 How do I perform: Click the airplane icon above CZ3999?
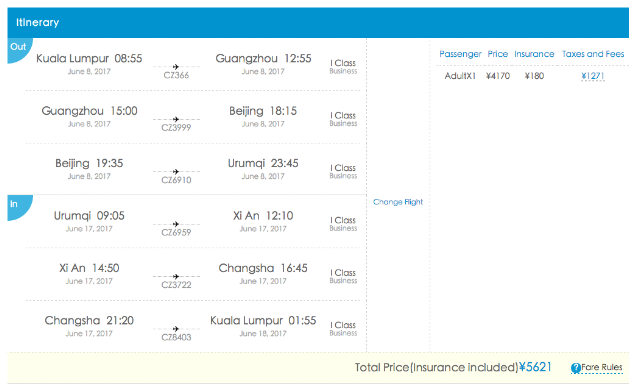click(176, 119)
